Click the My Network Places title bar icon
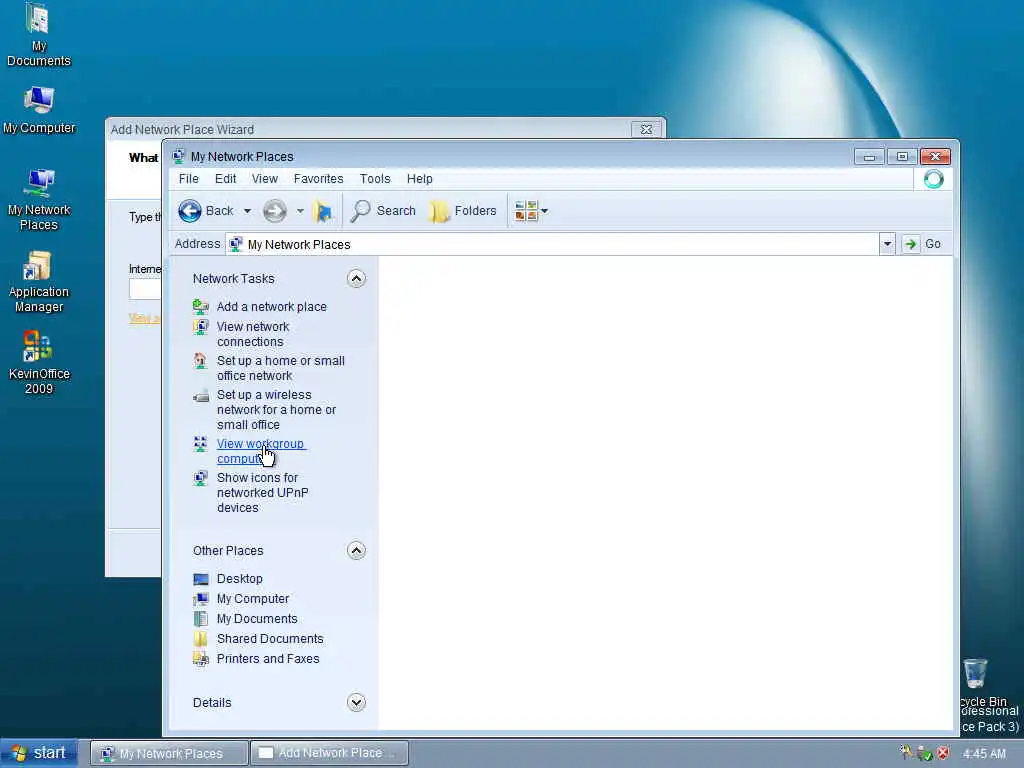The image size is (1024, 768). tap(178, 156)
